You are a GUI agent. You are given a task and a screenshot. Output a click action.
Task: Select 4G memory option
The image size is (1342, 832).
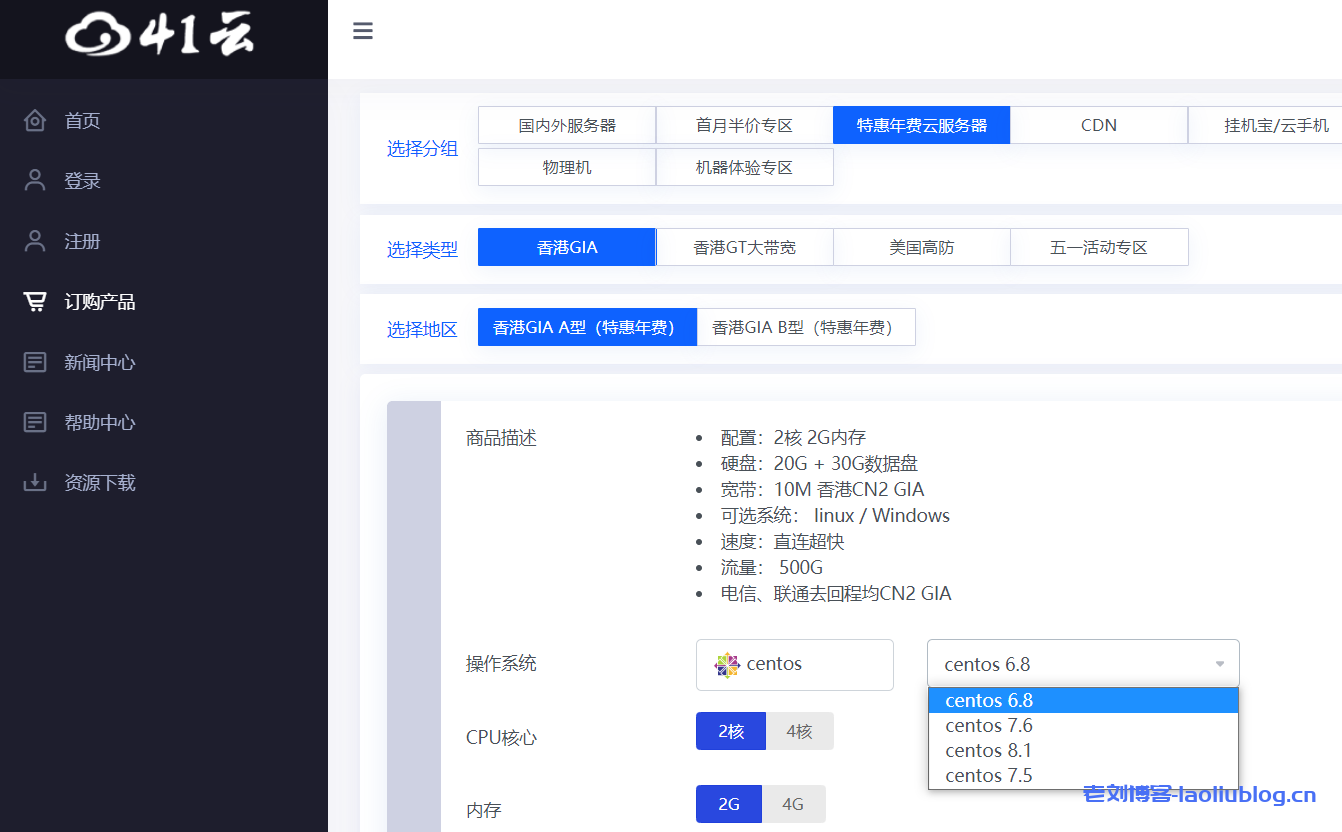[x=793, y=804]
